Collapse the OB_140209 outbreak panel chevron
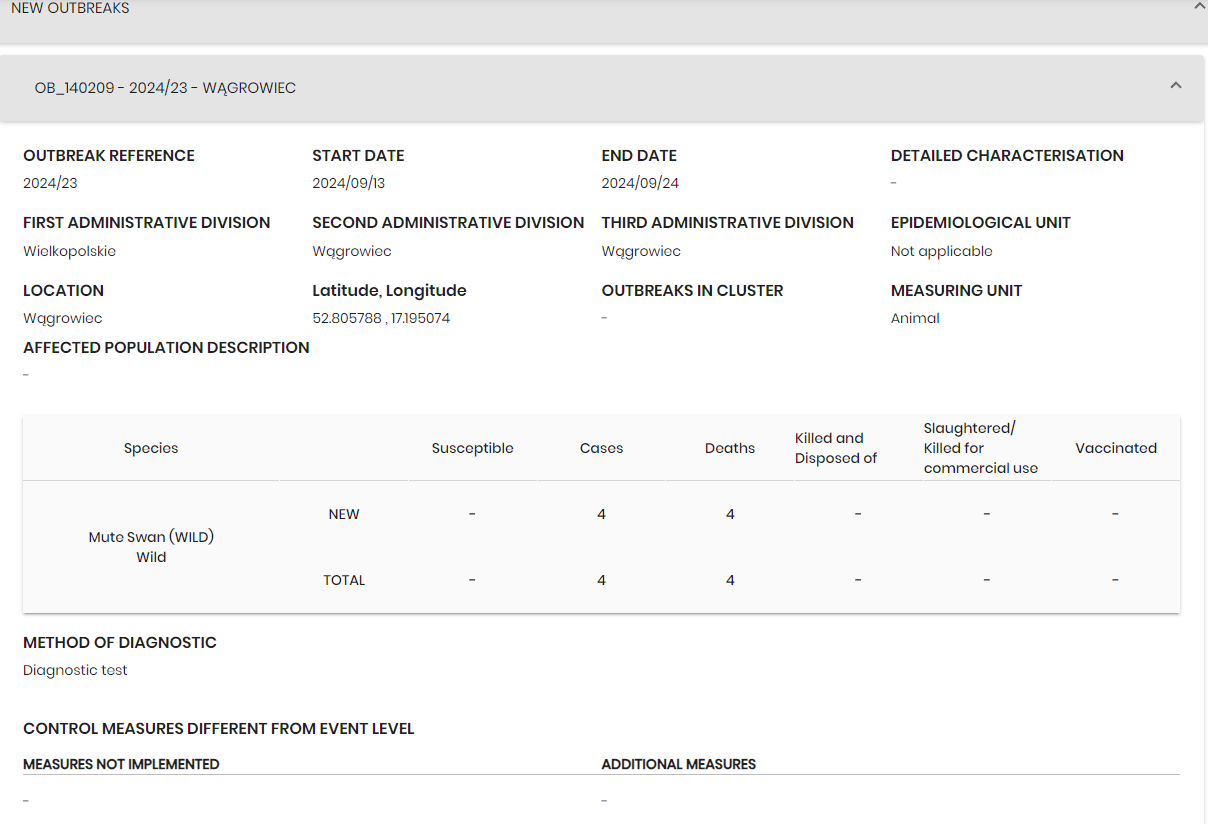Screen dimensions: 1208x824 (1176, 86)
